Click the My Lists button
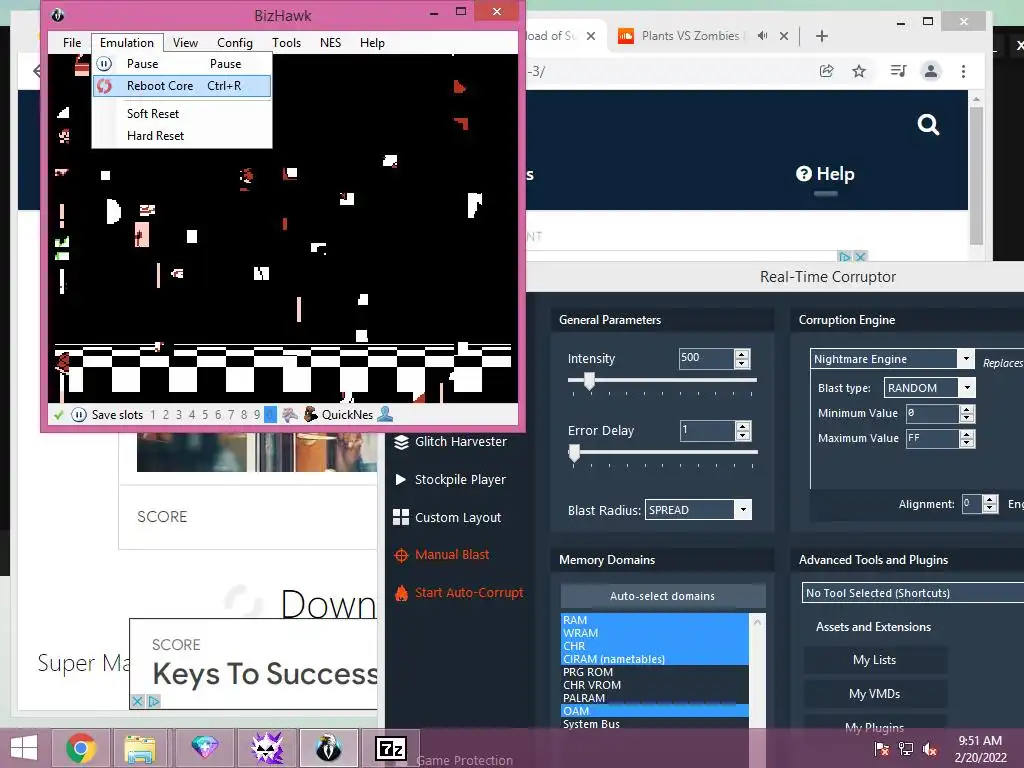The width and height of the screenshot is (1024, 768). (874, 660)
